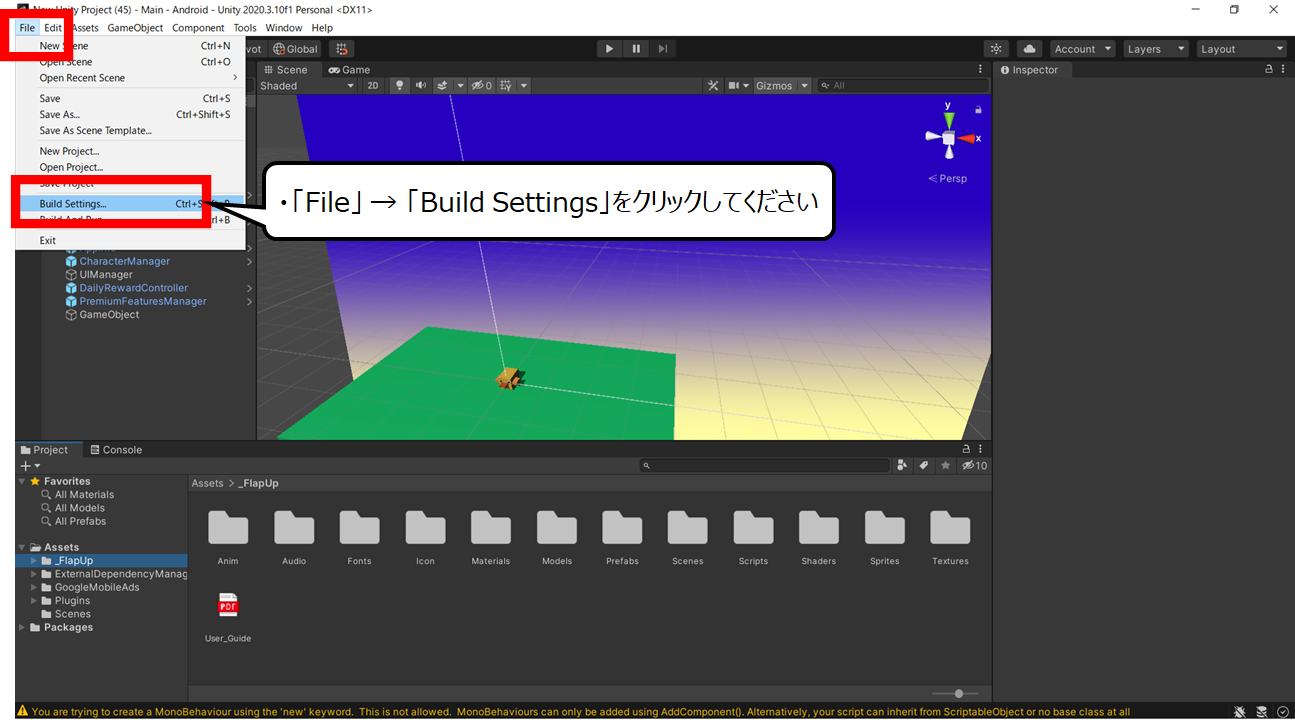1295x720 pixels.
Task: Switch to the Scene tab
Action: [x=285, y=70]
